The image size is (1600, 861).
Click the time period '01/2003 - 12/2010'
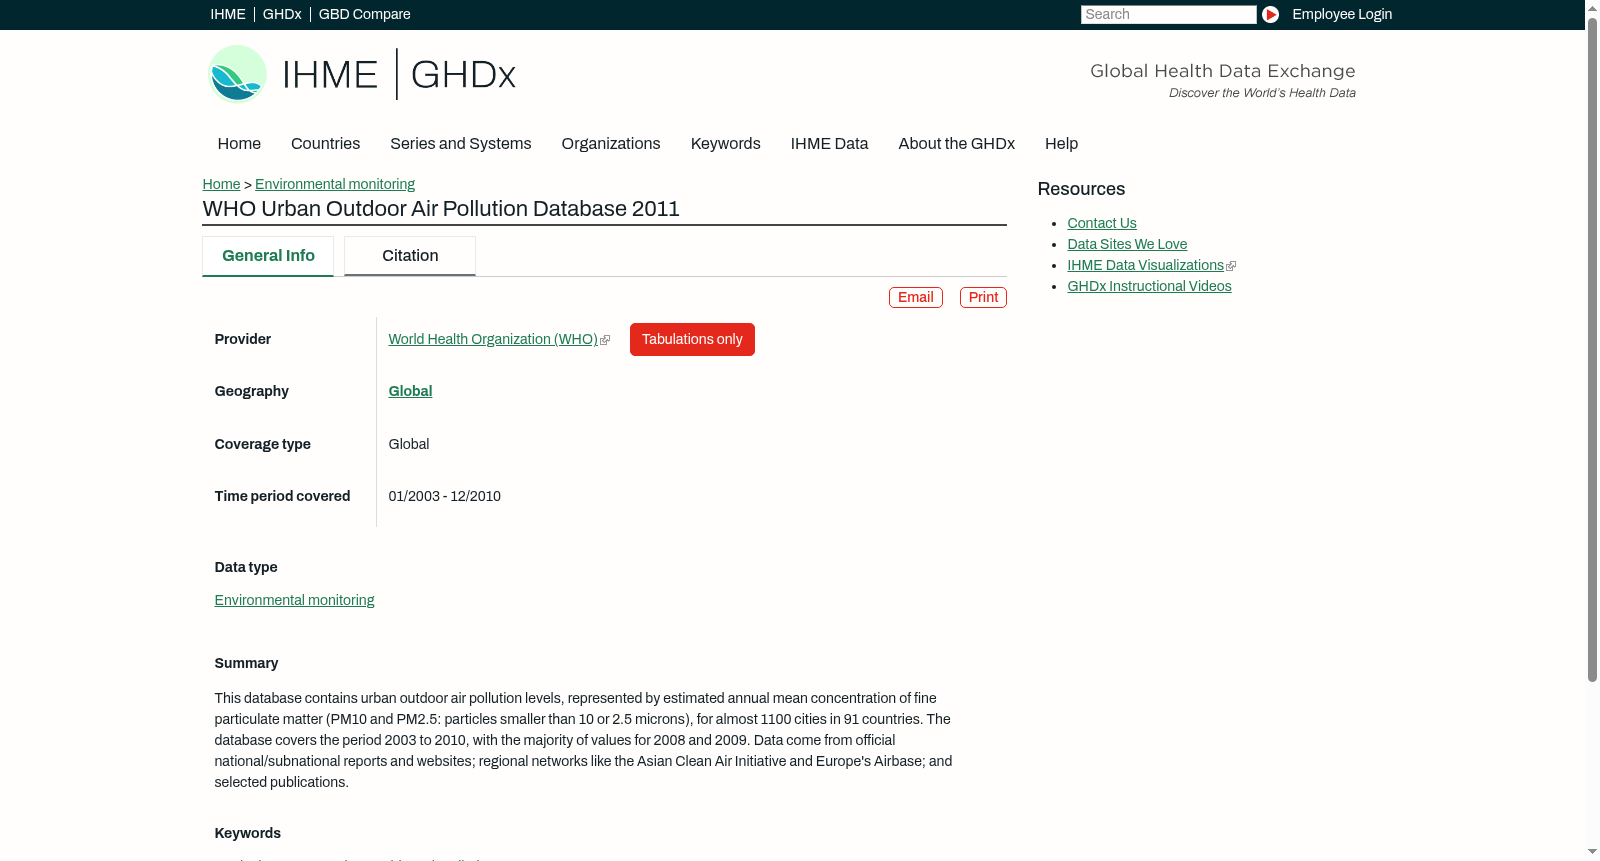[x=445, y=496]
